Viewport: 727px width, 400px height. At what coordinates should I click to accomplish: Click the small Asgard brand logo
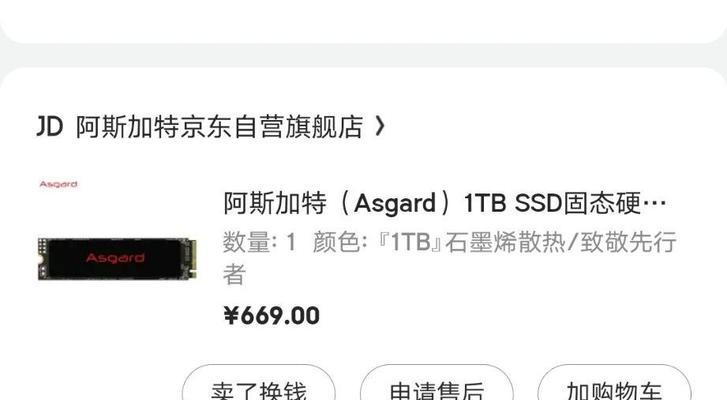tap(58, 184)
